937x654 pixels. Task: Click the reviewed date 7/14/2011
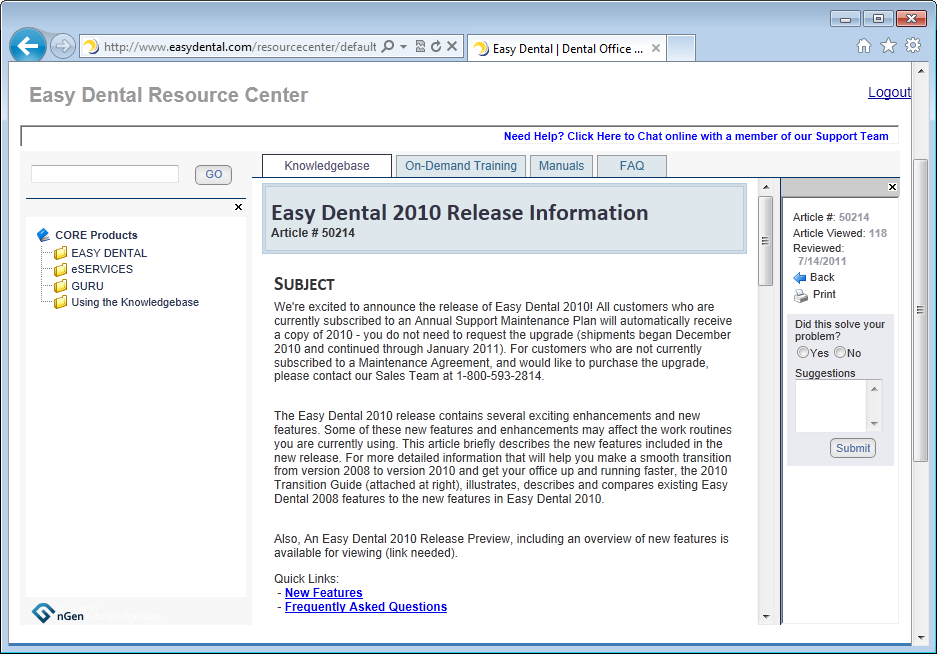(x=822, y=261)
